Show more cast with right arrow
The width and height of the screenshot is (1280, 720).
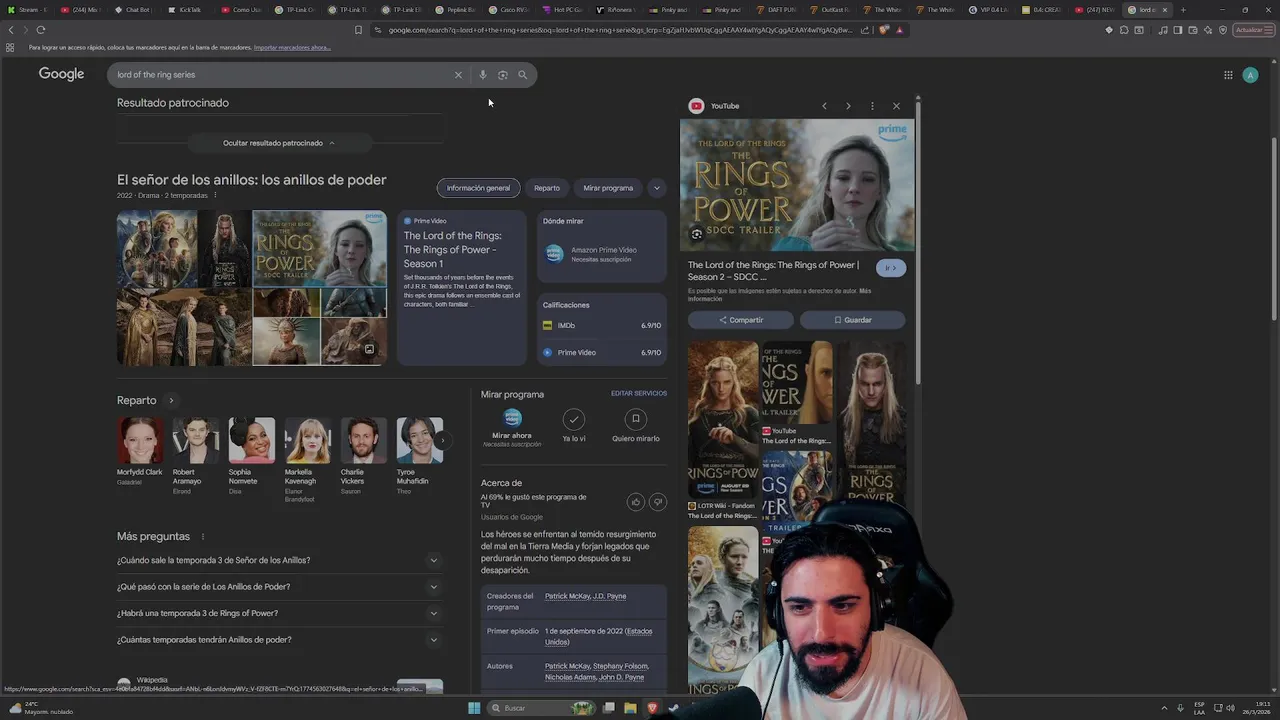click(x=442, y=440)
